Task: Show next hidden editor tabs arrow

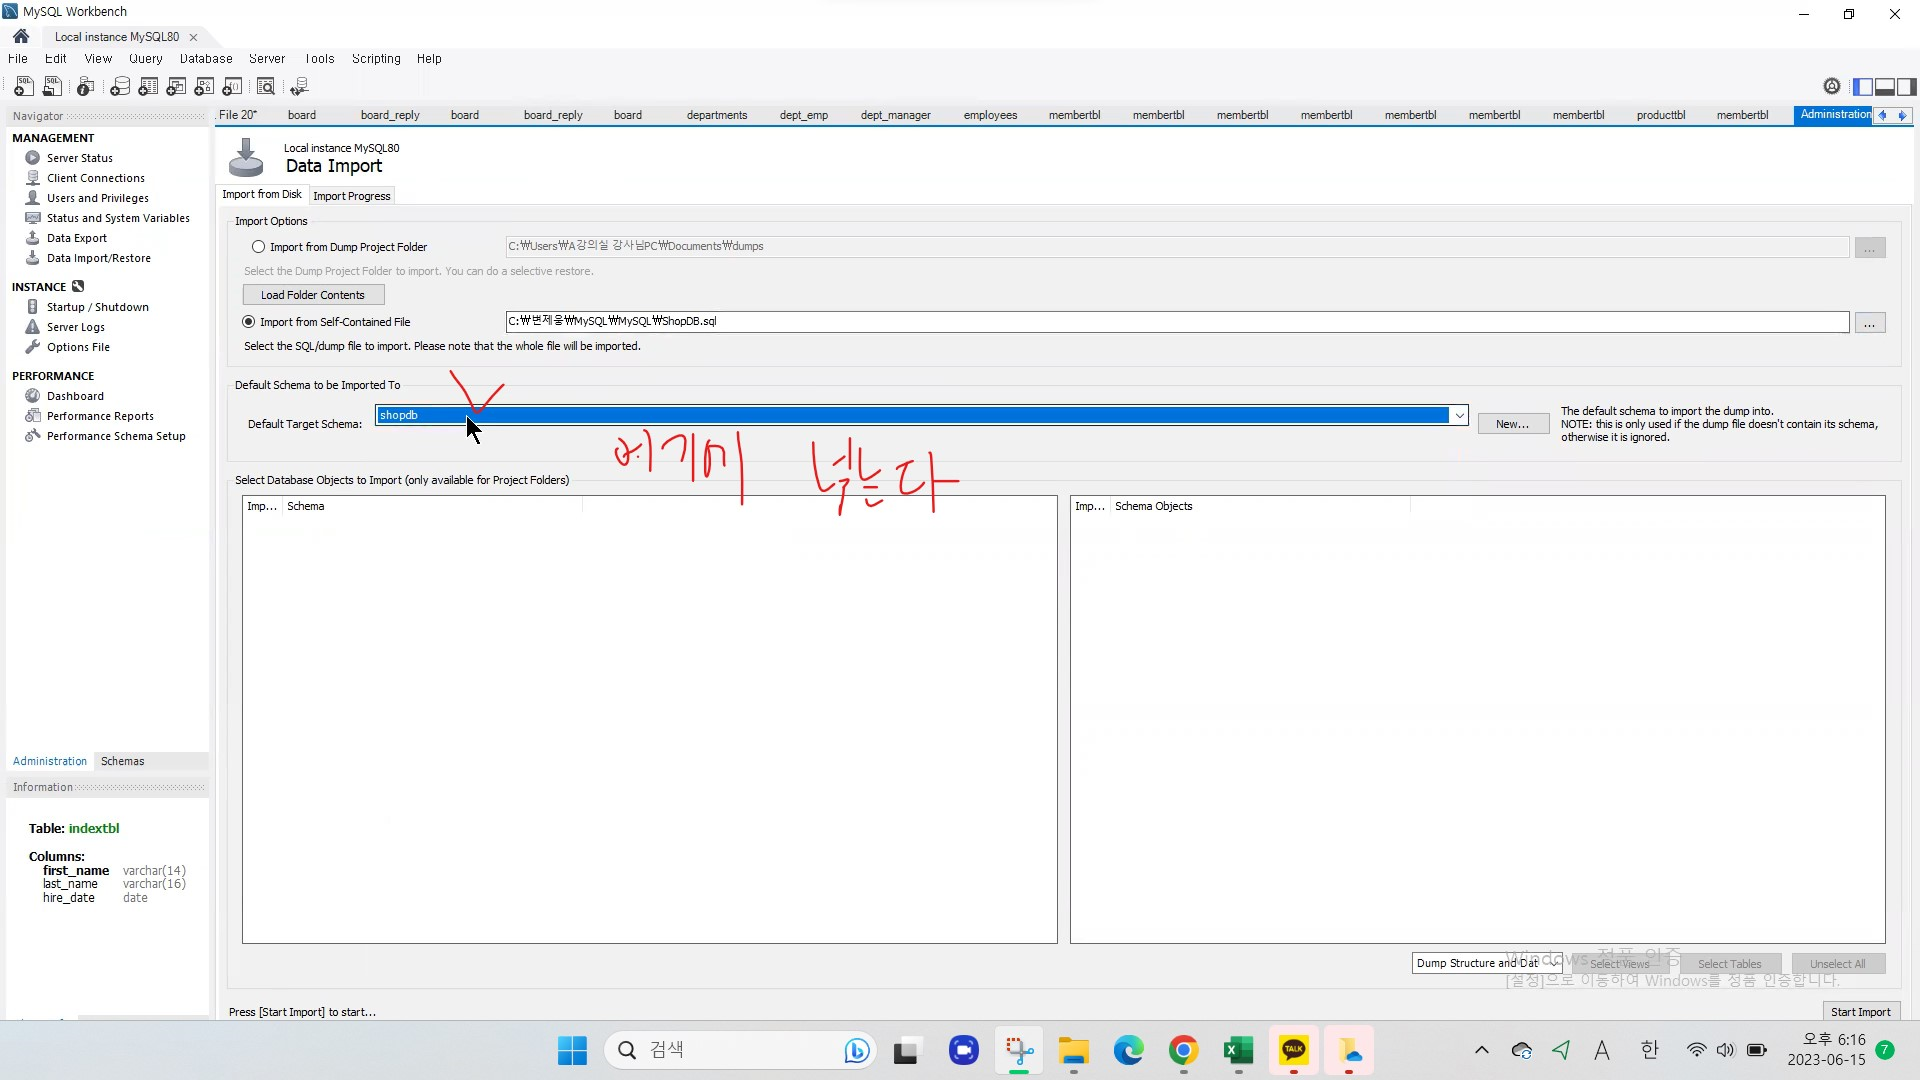Action: (1902, 115)
